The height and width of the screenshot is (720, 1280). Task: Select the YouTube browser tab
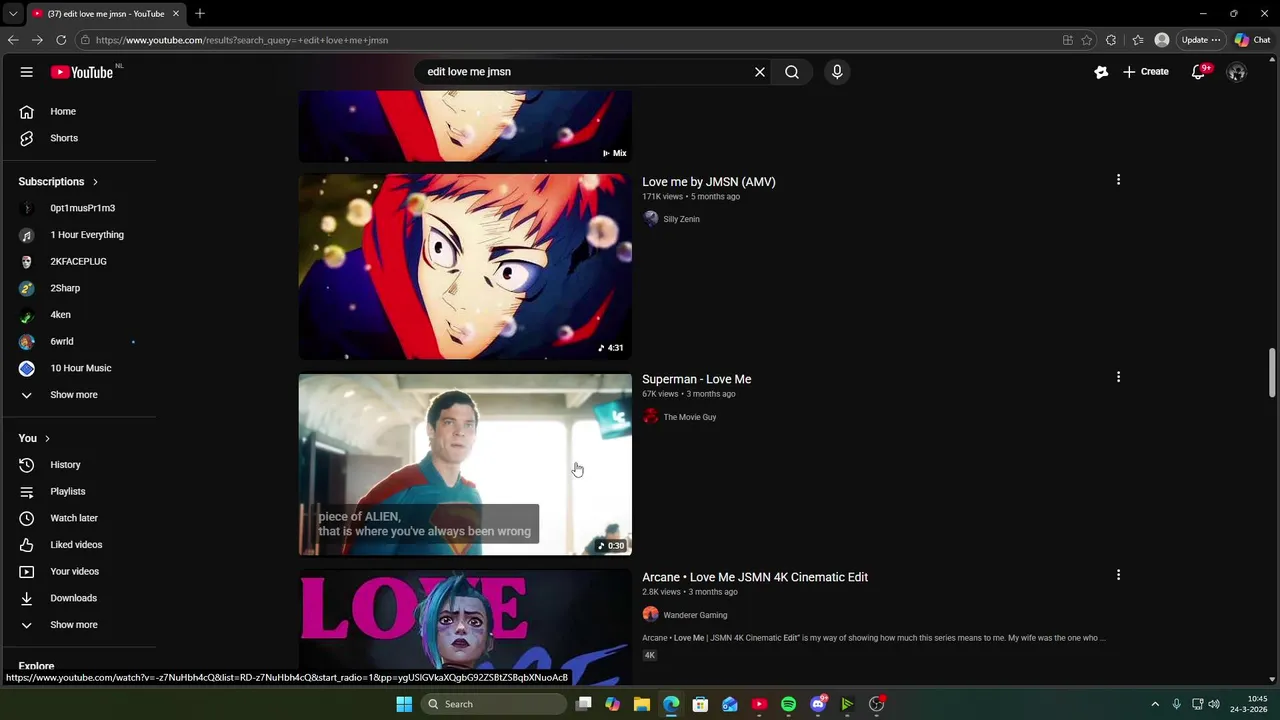click(105, 14)
